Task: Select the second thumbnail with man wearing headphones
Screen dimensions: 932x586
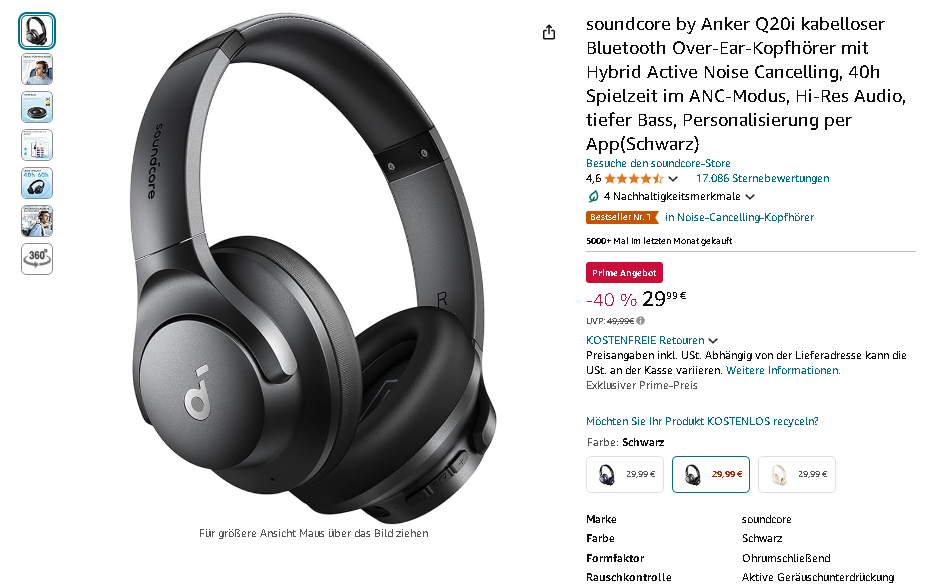Action: tap(37, 69)
